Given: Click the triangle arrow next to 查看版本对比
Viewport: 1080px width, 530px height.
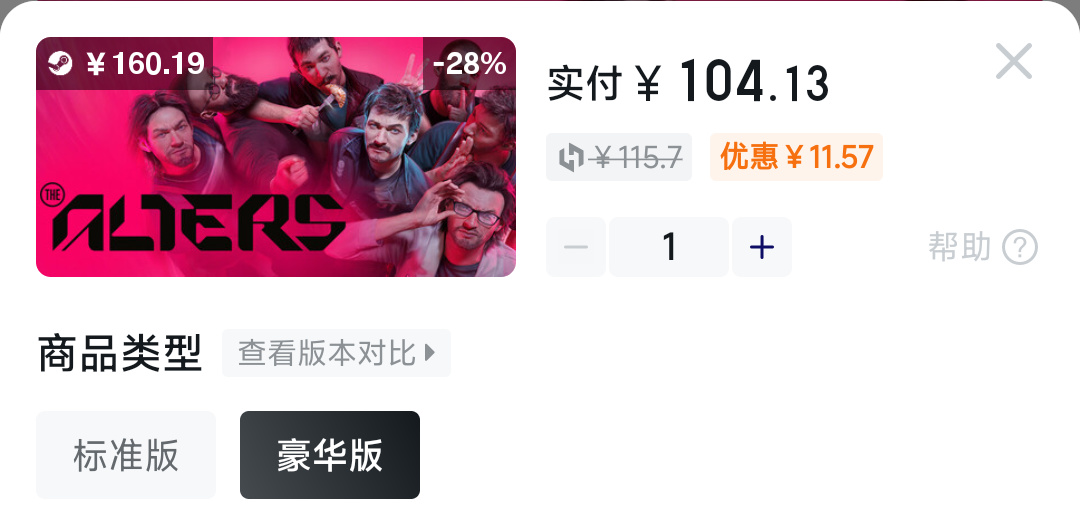Looking at the screenshot, I should pos(430,353).
